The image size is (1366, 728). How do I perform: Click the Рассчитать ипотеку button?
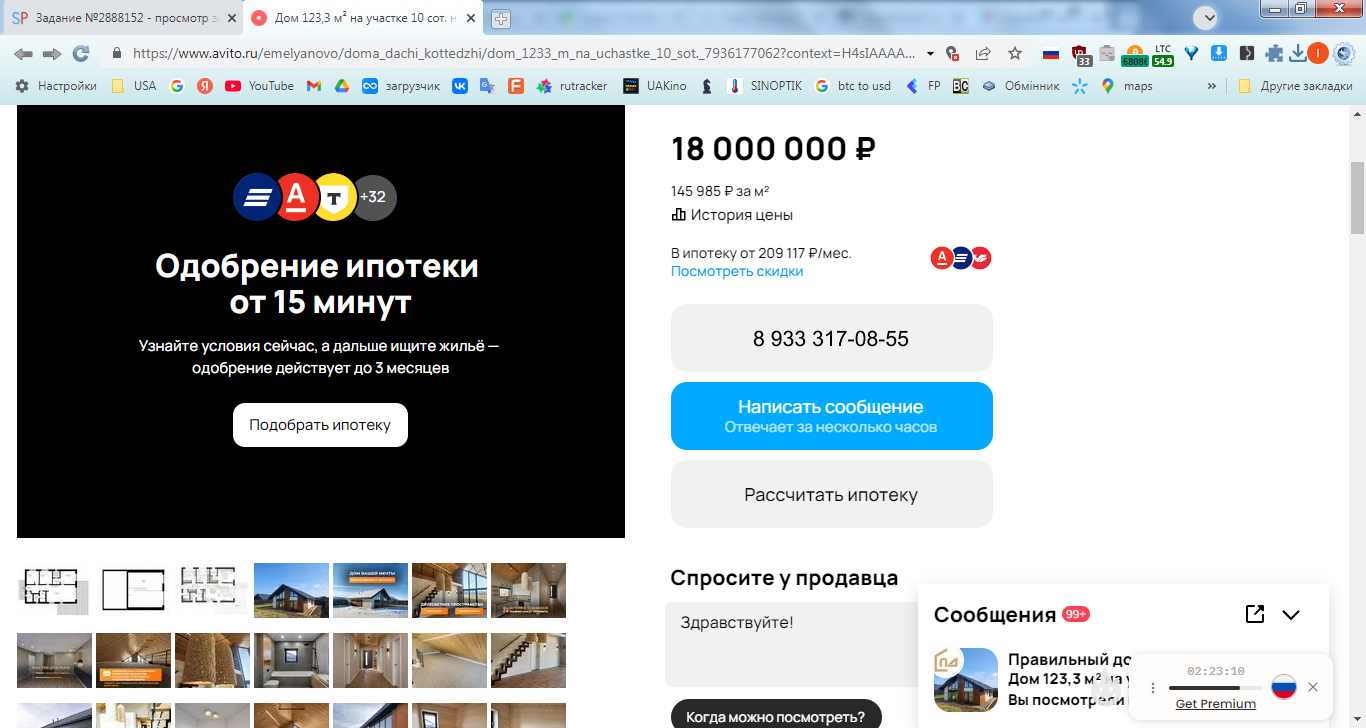pos(831,494)
